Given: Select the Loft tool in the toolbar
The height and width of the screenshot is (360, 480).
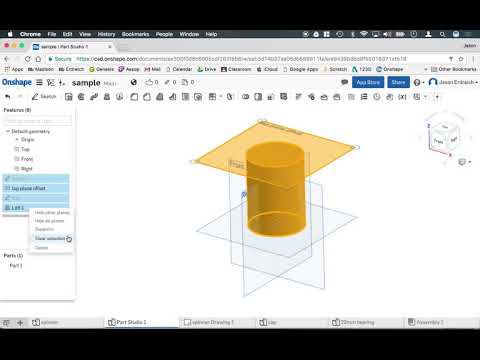Looking at the screenshot, I should 107,97.
